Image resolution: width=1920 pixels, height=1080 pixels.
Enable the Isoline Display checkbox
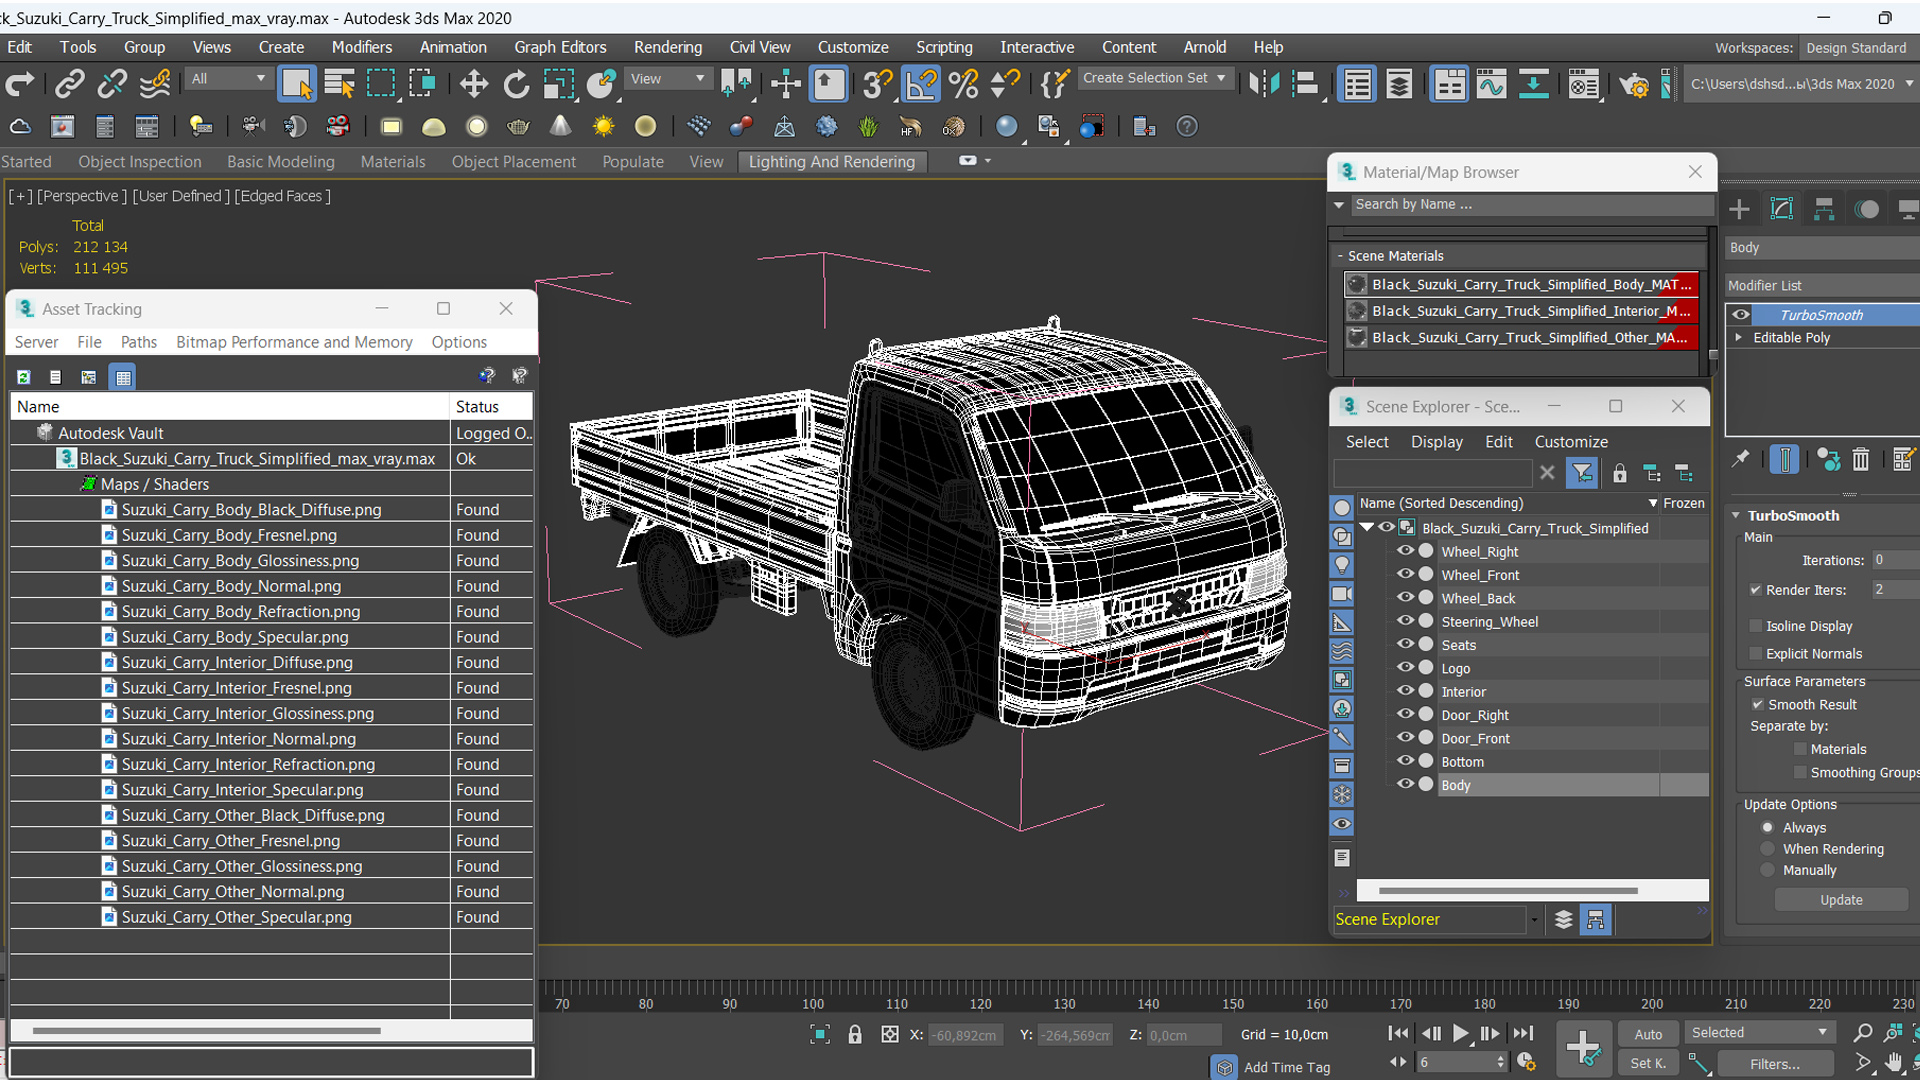1755,626
